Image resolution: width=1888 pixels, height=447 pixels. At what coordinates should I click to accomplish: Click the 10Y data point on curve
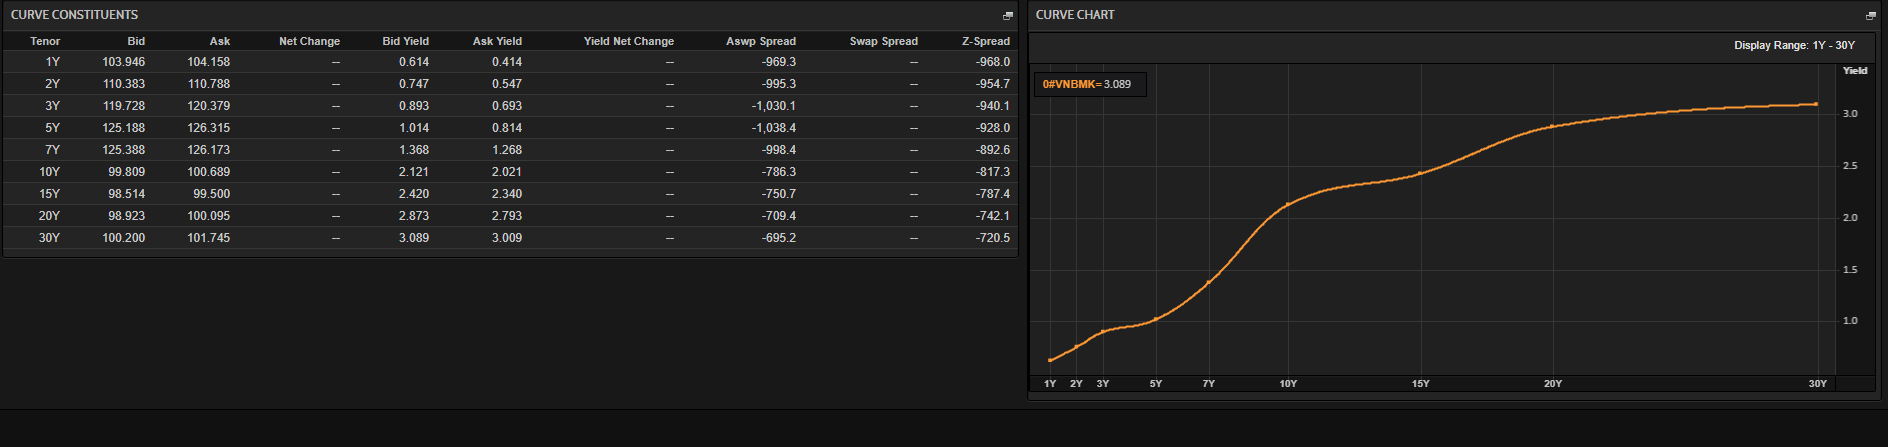[x=1288, y=204]
